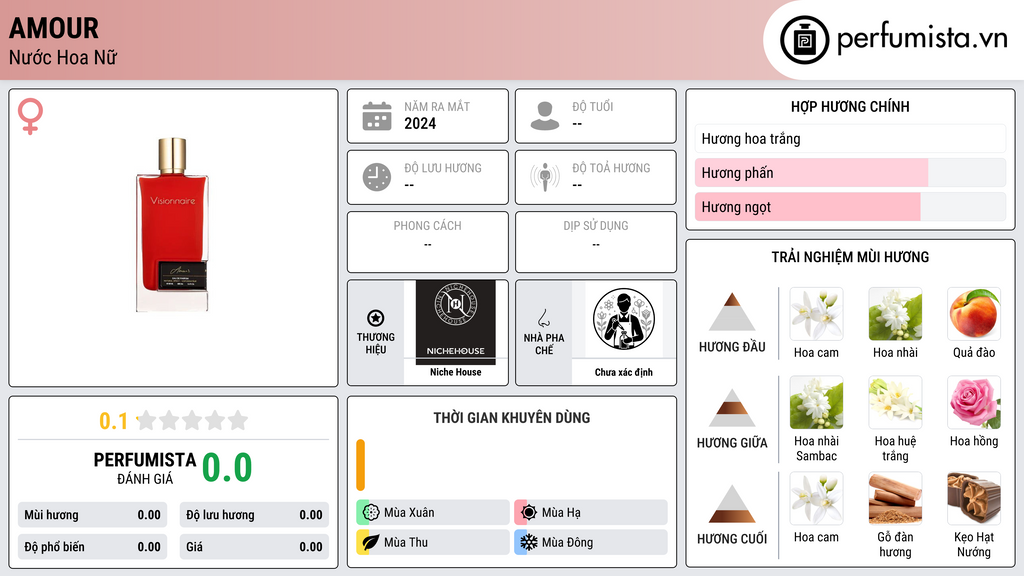Click the Mùa Thu leaf icon

point(371,542)
